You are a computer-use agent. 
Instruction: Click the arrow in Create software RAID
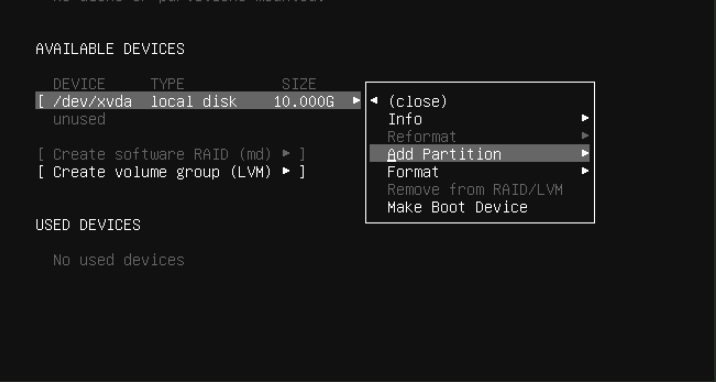pyautogui.click(x=286, y=153)
